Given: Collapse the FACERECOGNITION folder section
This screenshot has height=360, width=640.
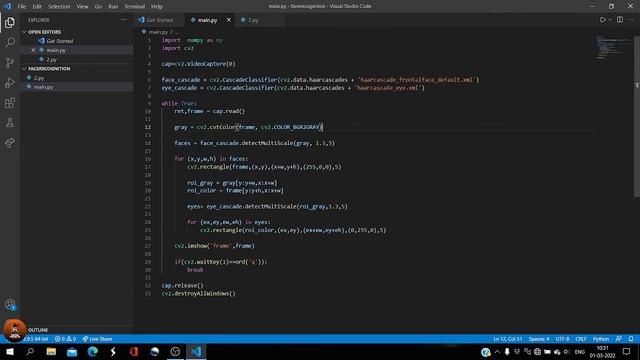Looking at the screenshot, I should [x=49, y=69].
